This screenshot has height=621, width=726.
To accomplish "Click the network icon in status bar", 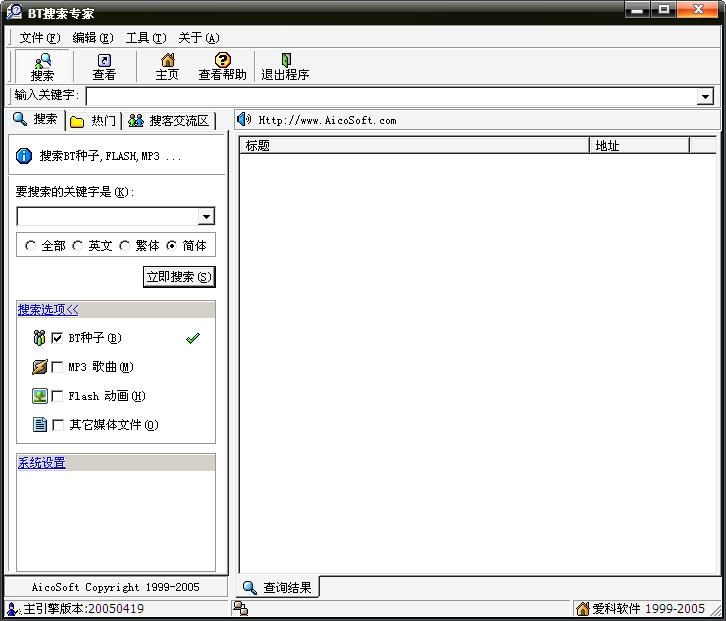I will point(241,609).
